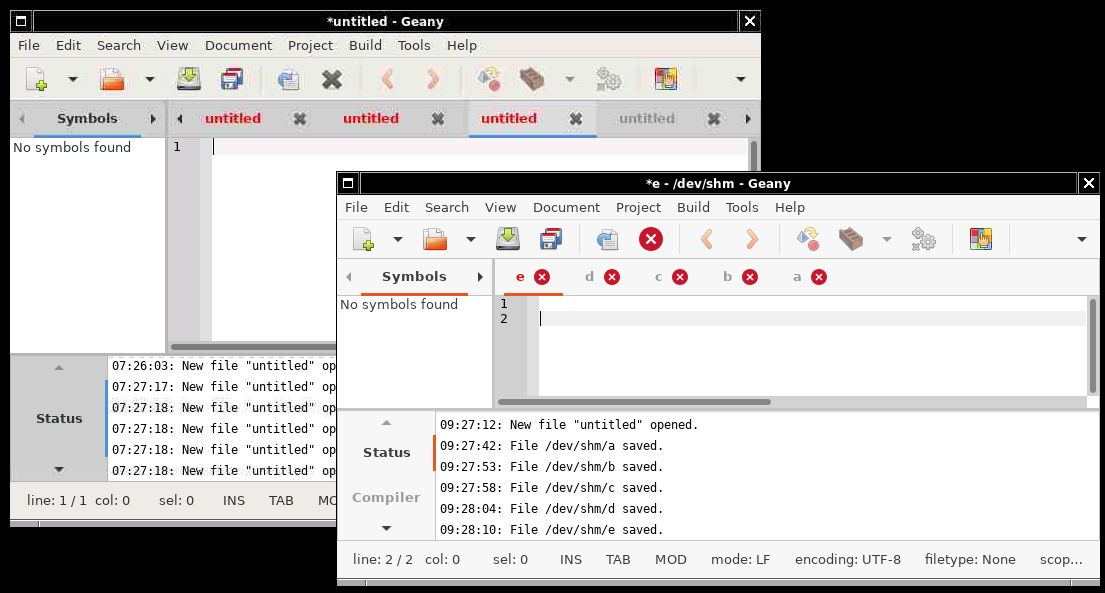Click Compile icon in back untitled window
Image resolution: width=1105 pixels, height=593 pixels.
pyautogui.click(x=488, y=79)
